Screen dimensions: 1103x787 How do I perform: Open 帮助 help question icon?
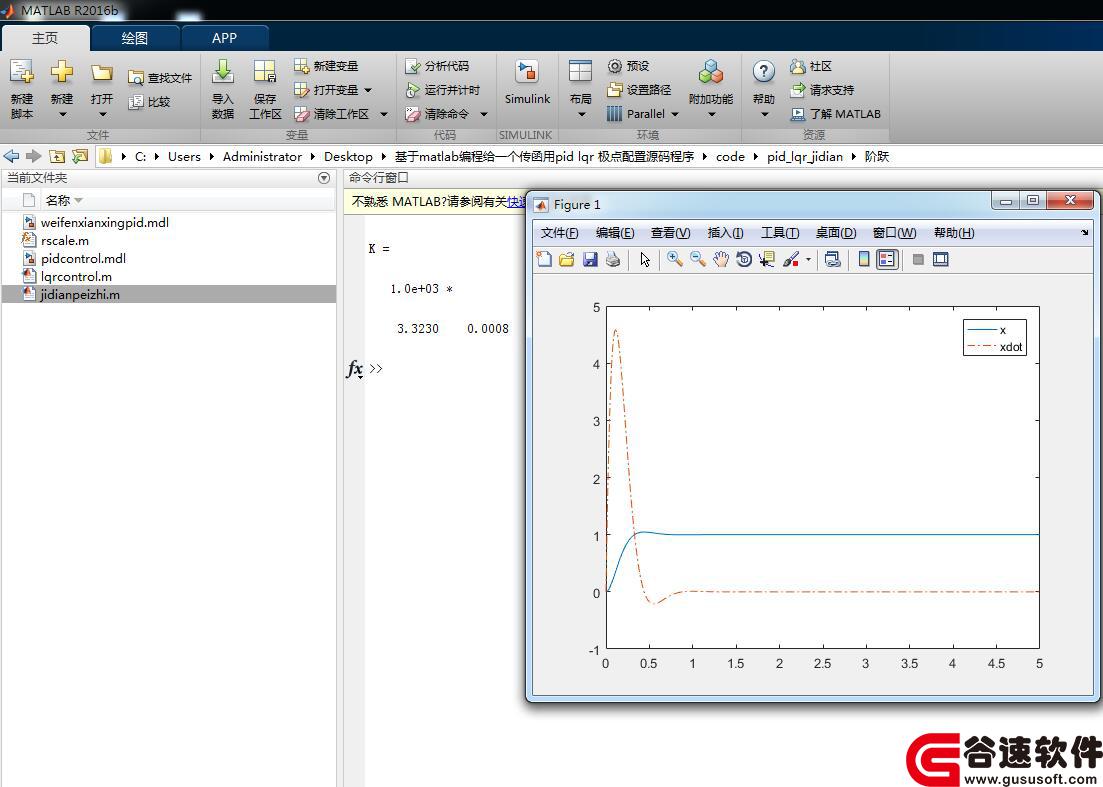point(764,71)
